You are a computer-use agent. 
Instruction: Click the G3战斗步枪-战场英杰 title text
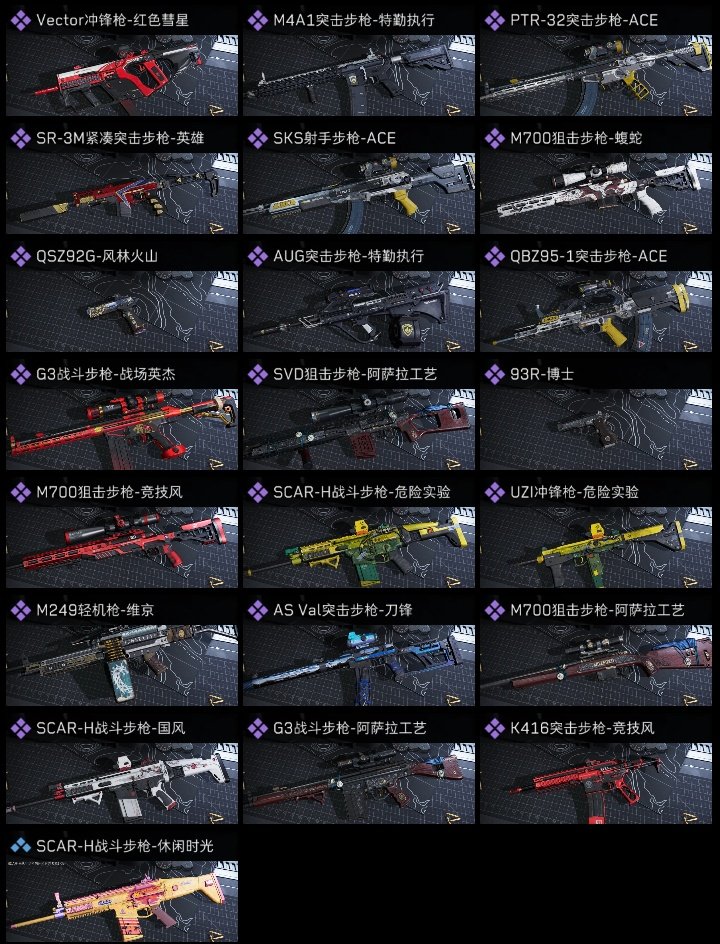(x=106, y=374)
